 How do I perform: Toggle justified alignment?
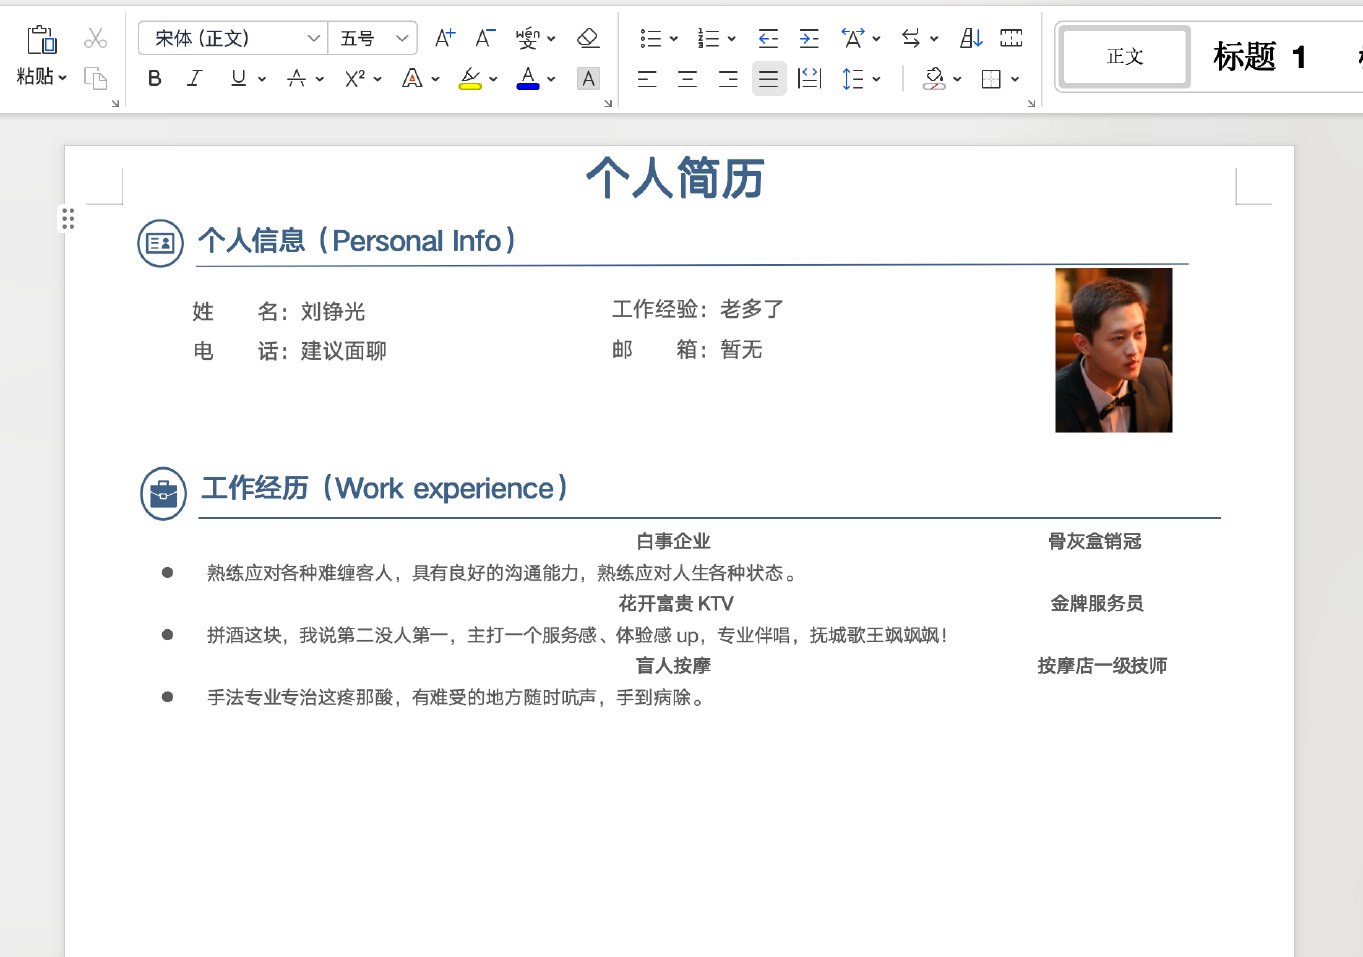pyautogui.click(x=768, y=78)
